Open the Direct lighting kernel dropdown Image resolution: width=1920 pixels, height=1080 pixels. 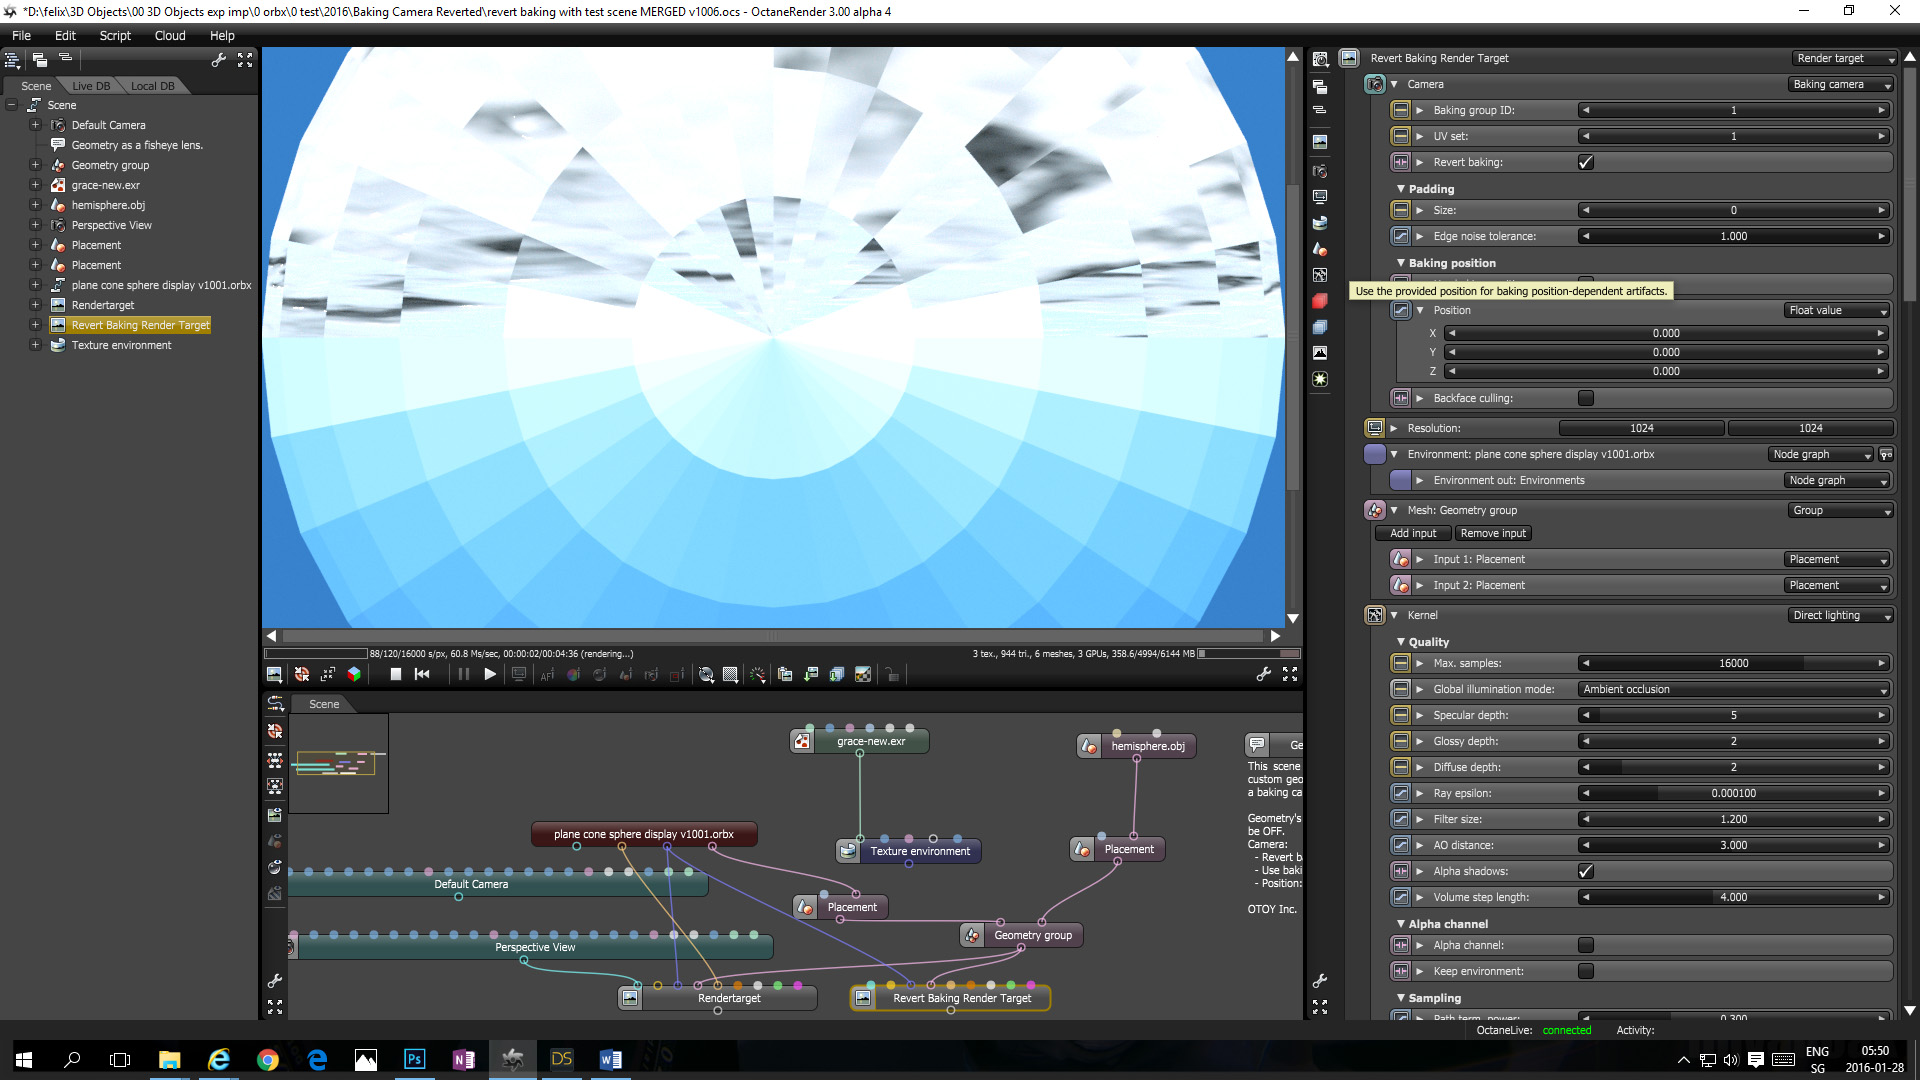pyautogui.click(x=1840, y=615)
